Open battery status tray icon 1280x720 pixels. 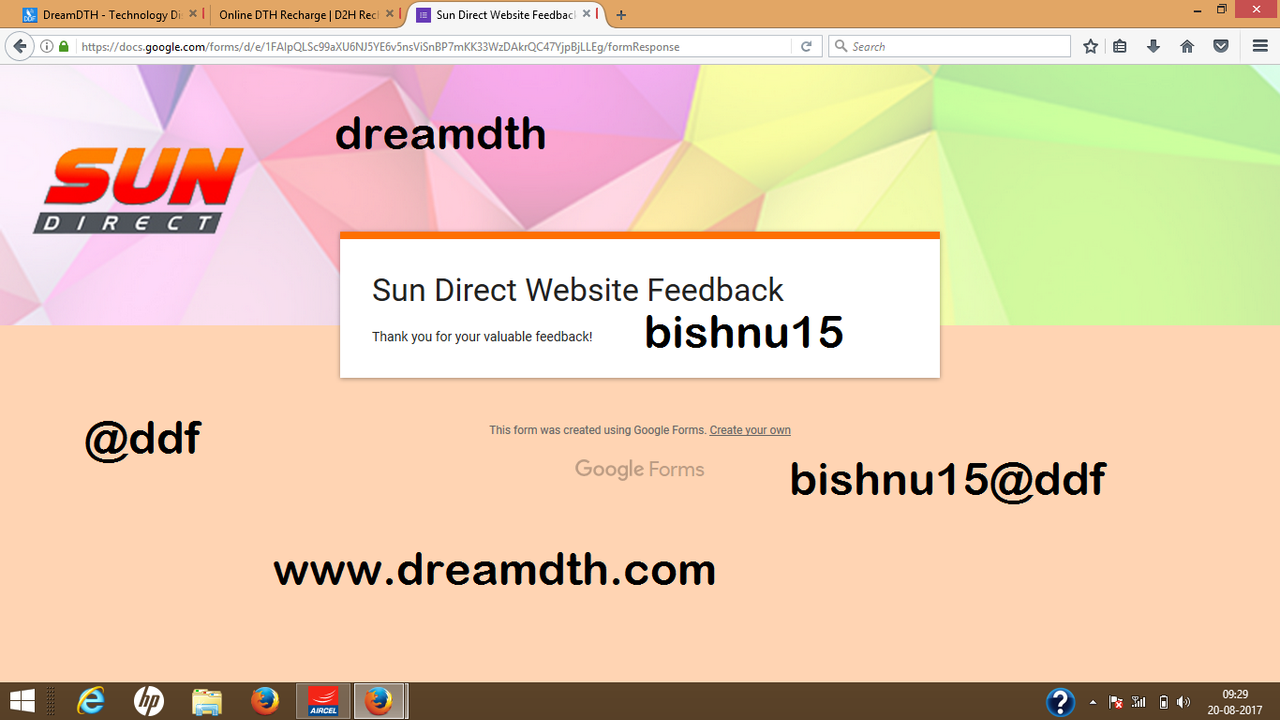coord(1163,702)
